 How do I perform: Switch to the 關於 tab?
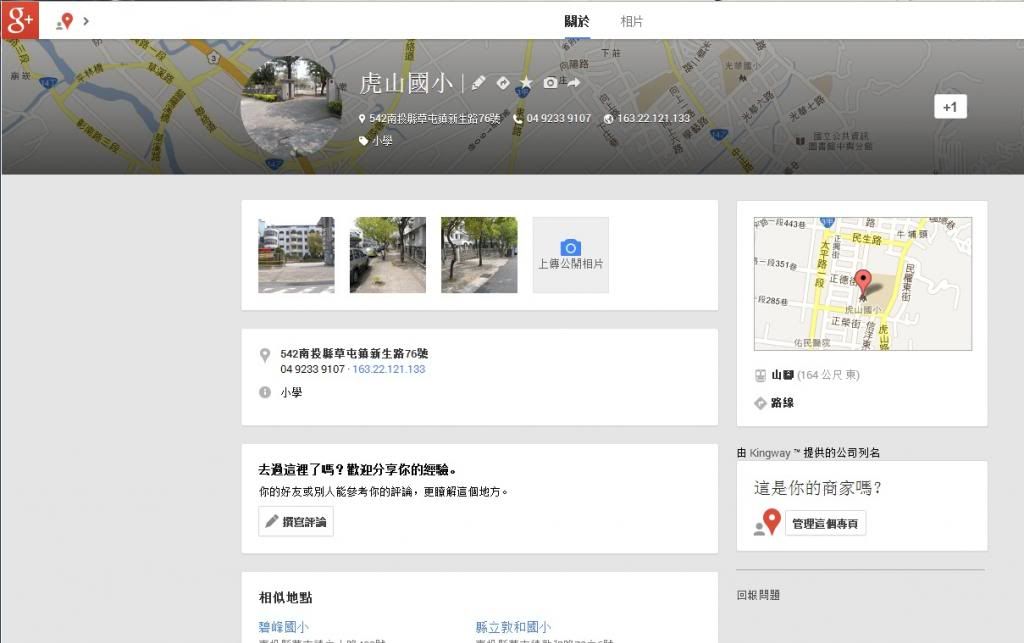click(x=577, y=22)
